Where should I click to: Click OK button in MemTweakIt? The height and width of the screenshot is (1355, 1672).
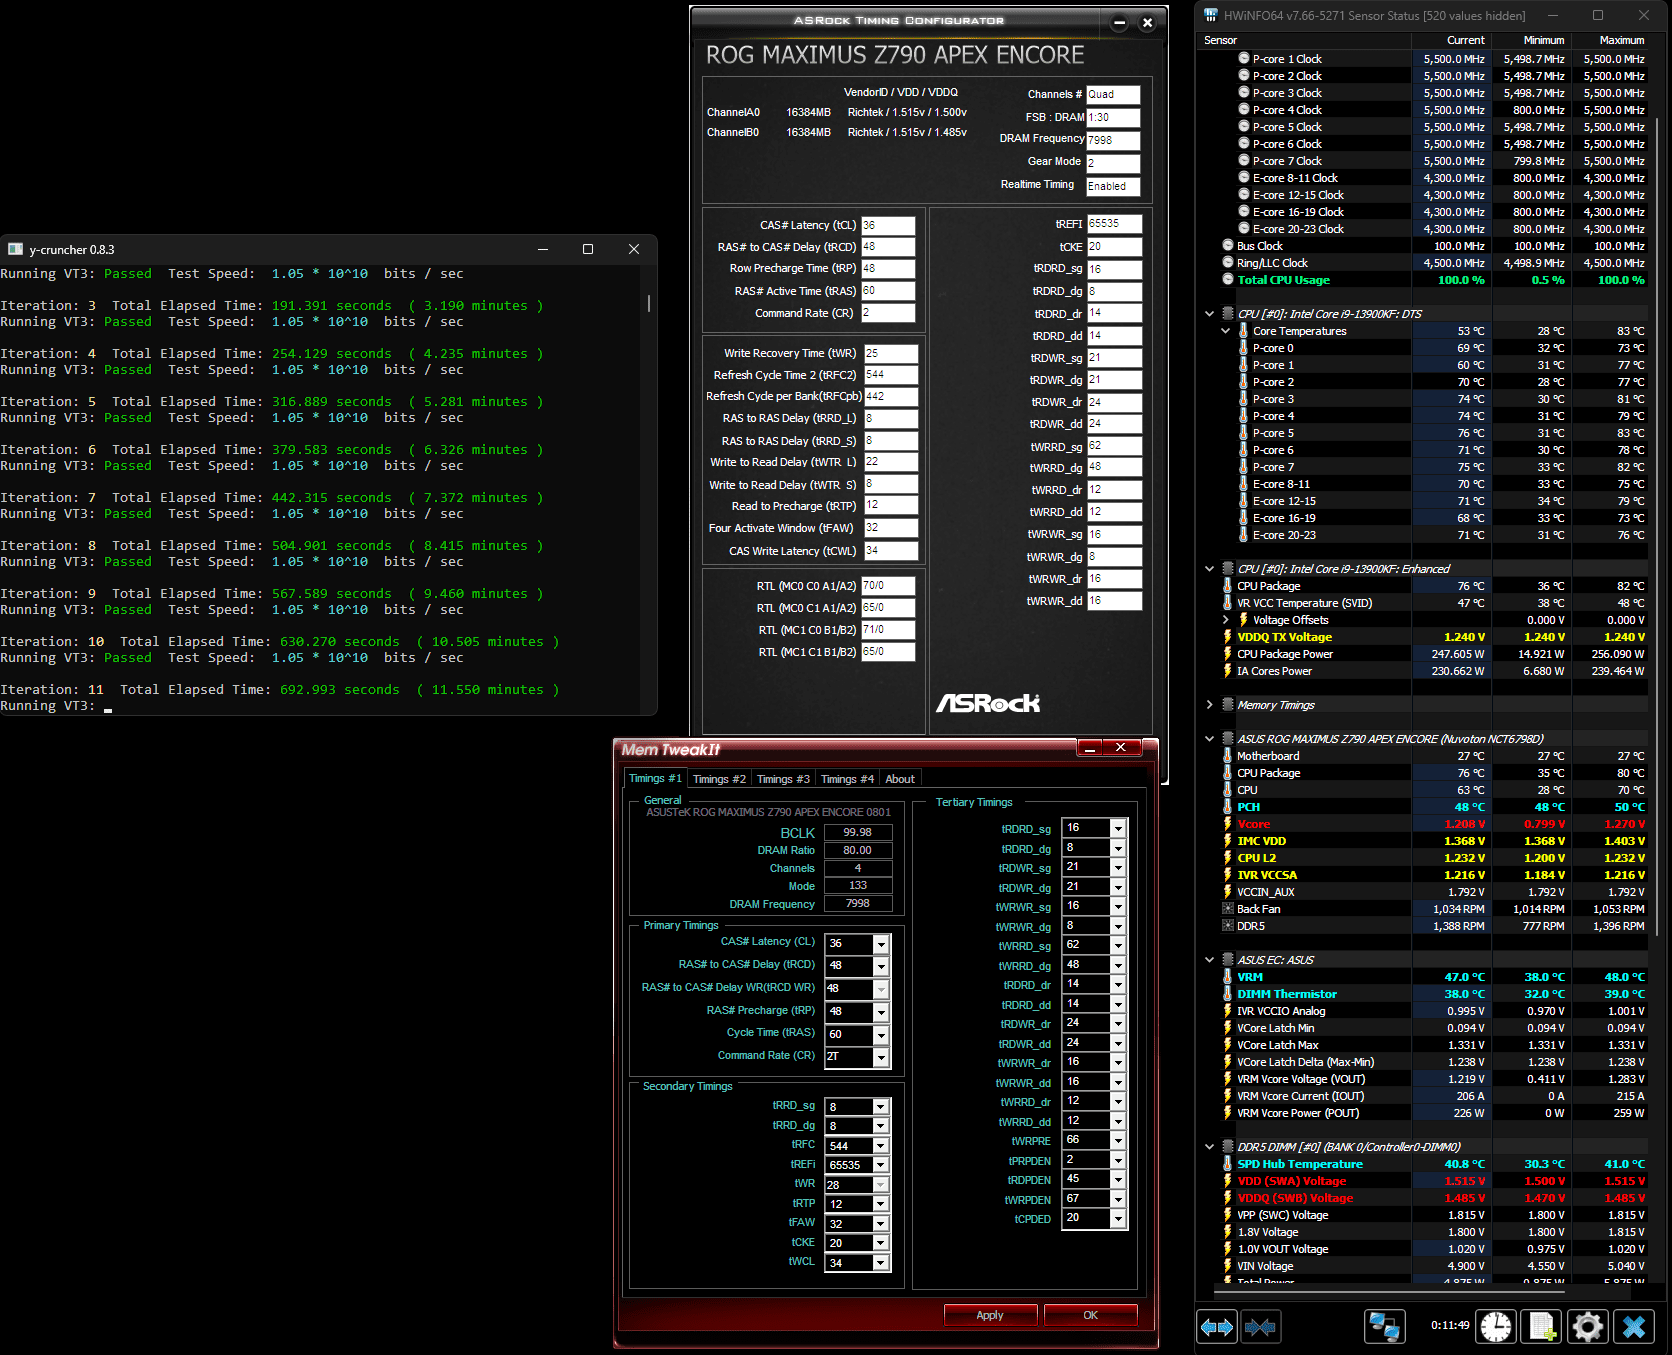click(1090, 1315)
